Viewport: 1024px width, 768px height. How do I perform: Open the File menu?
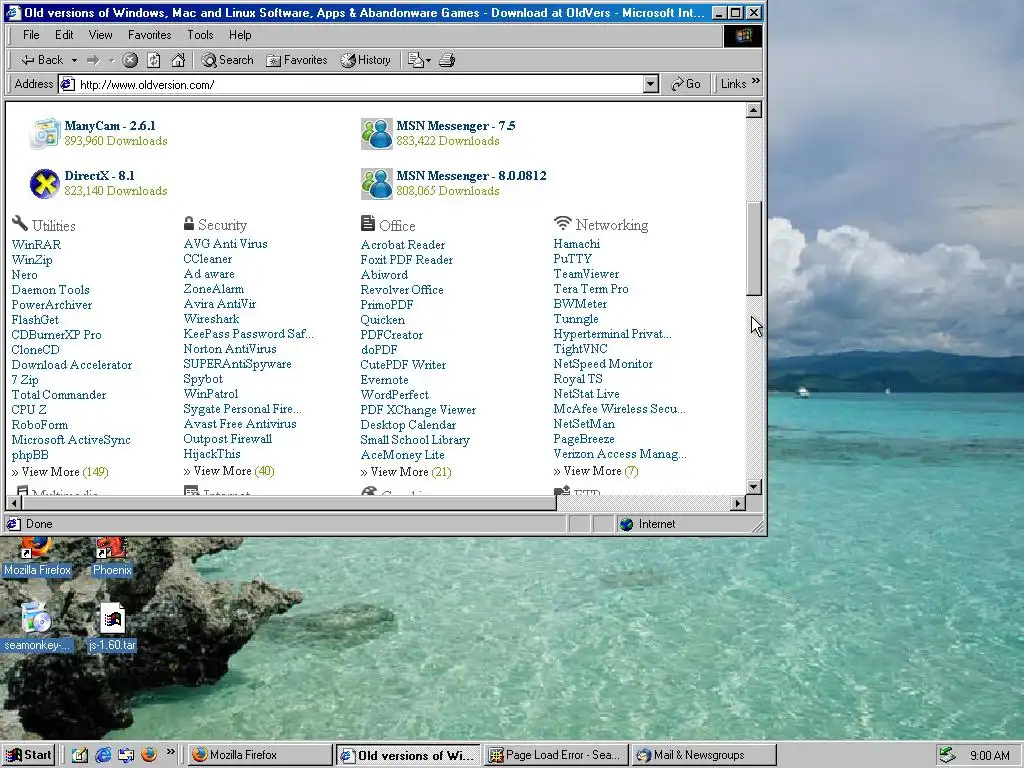coord(31,35)
